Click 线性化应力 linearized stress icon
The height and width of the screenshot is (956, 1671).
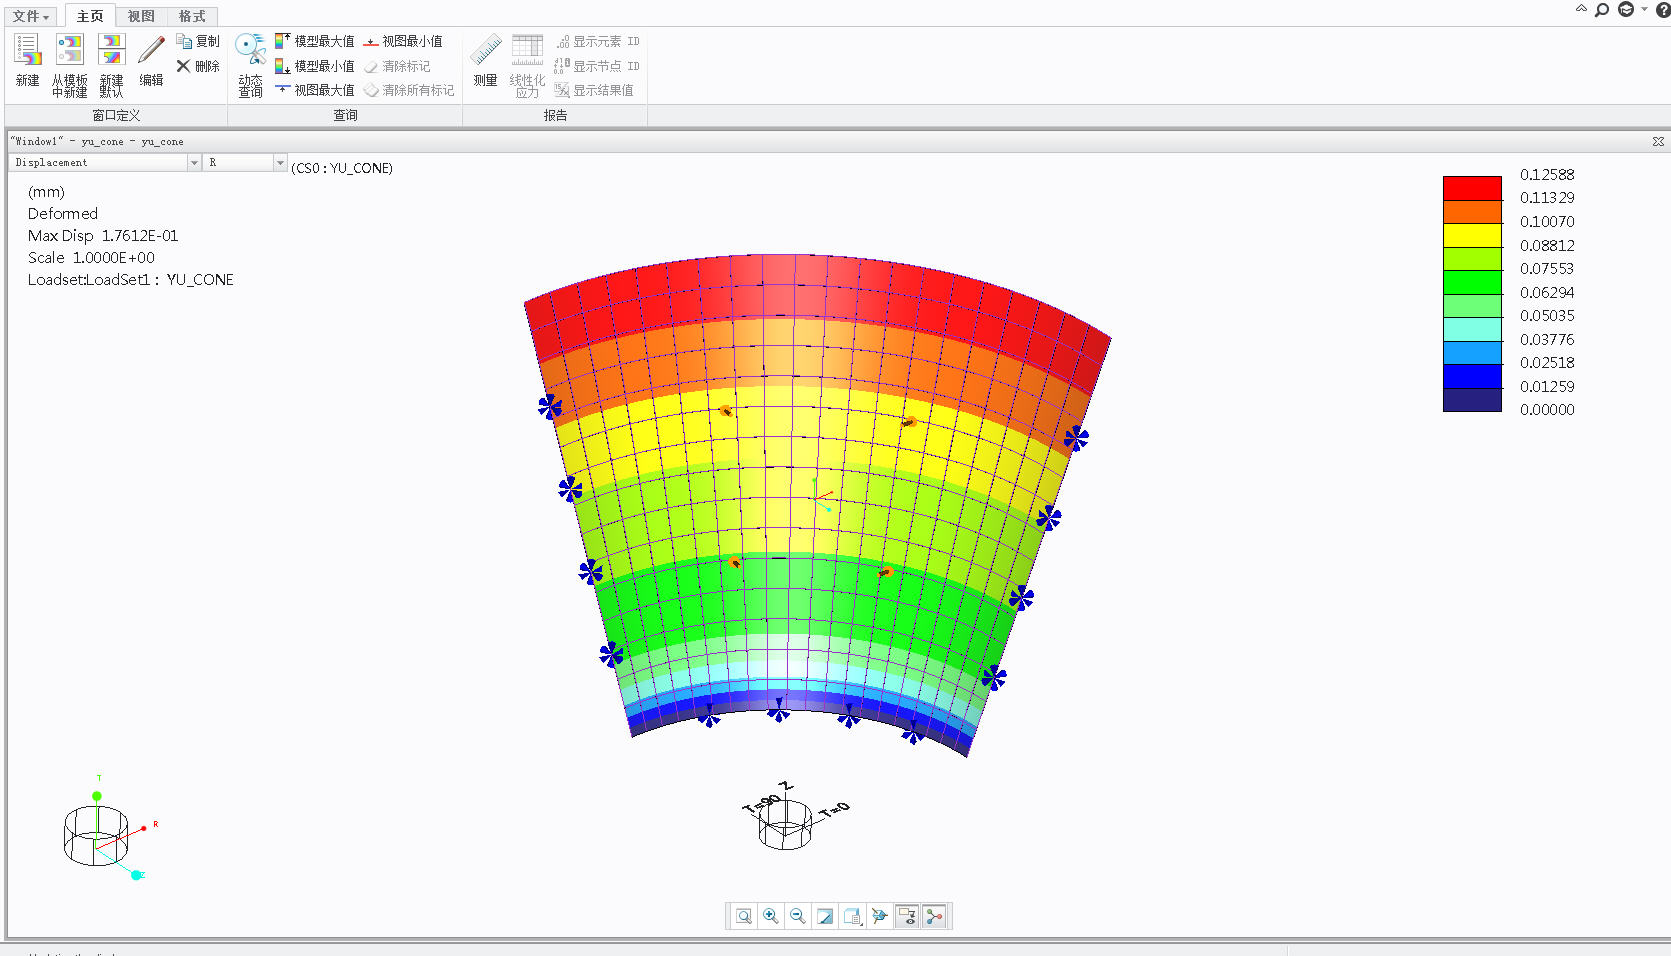tap(527, 64)
